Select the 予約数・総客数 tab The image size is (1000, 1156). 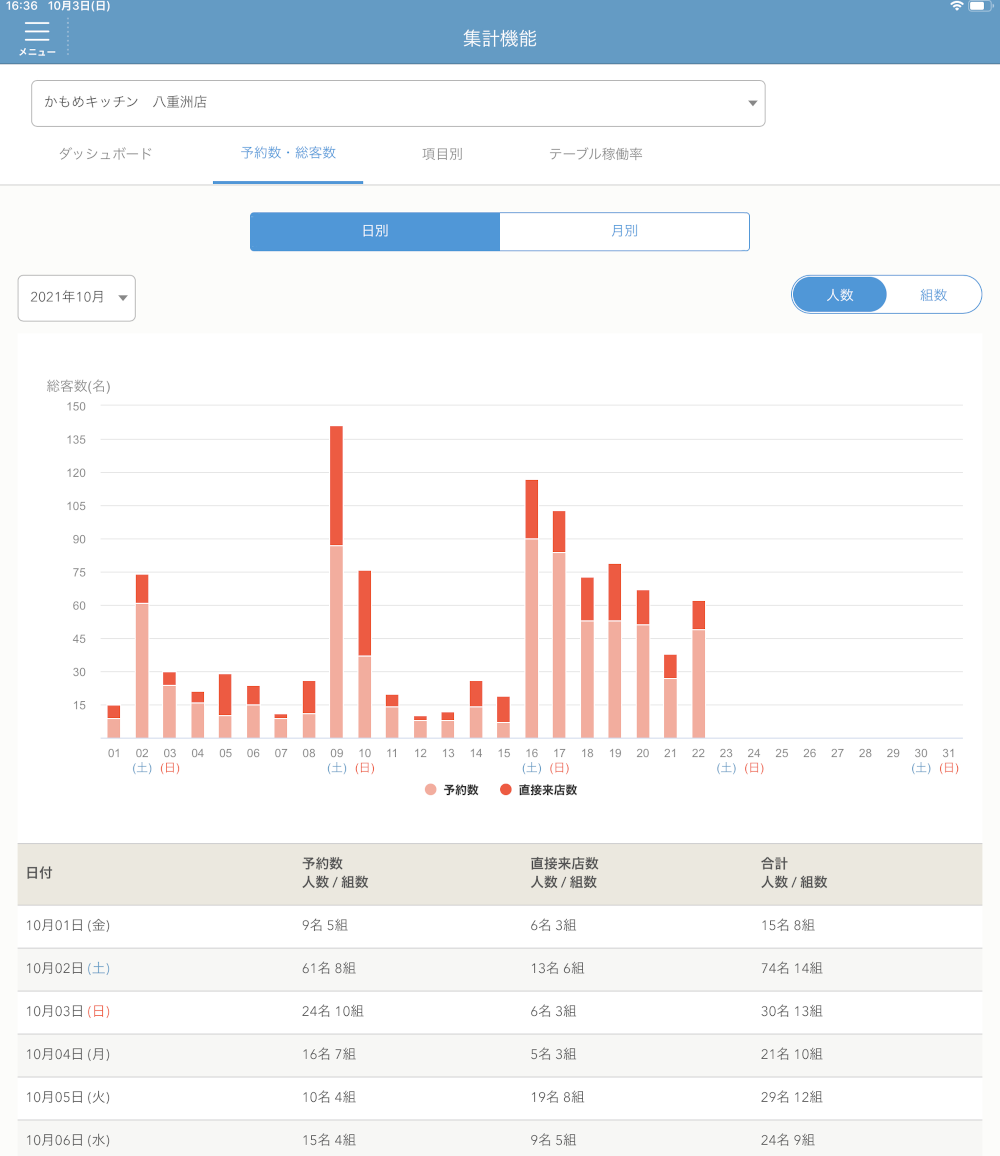click(288, 154)
